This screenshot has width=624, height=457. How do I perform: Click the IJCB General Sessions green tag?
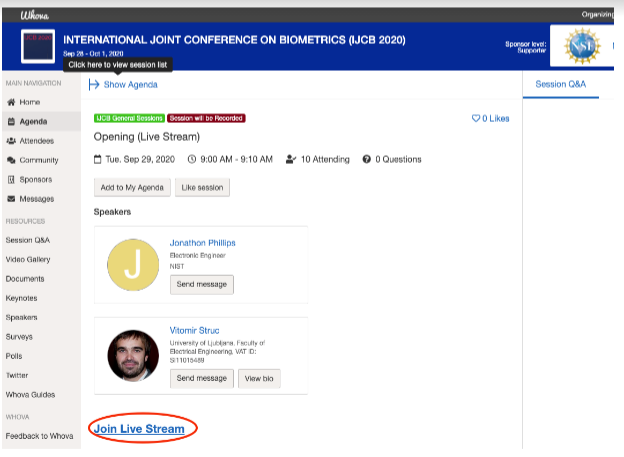click(x=129, y=118)
